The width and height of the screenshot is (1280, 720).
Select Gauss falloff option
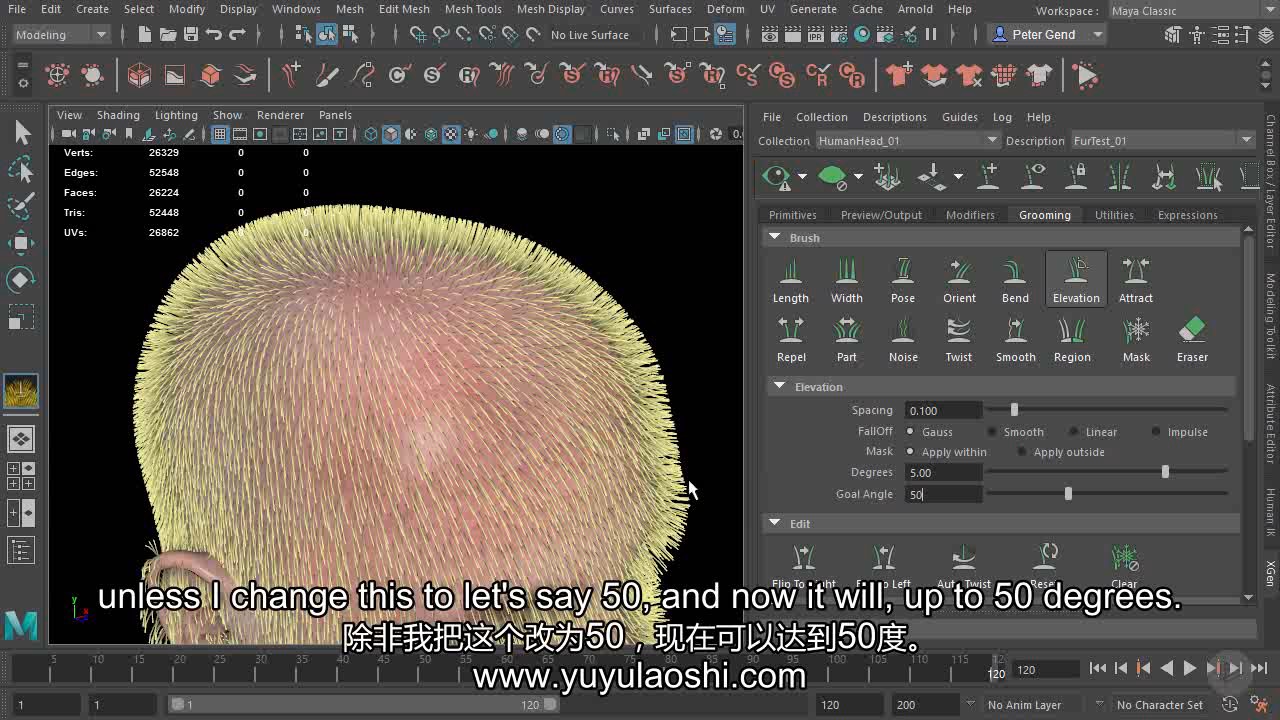pyautogui.click(x=929, y=432)
